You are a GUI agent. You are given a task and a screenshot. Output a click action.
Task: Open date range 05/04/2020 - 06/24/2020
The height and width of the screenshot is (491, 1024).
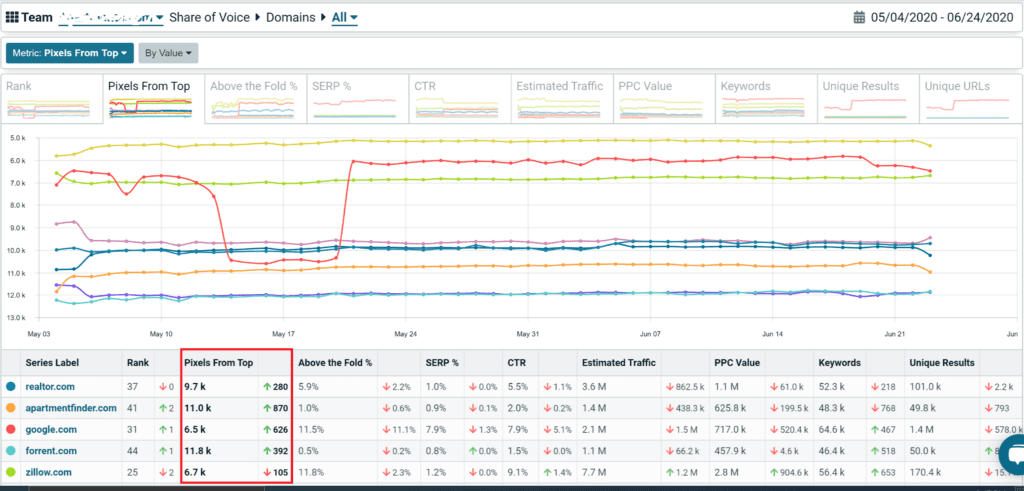[x=942, y=18]
